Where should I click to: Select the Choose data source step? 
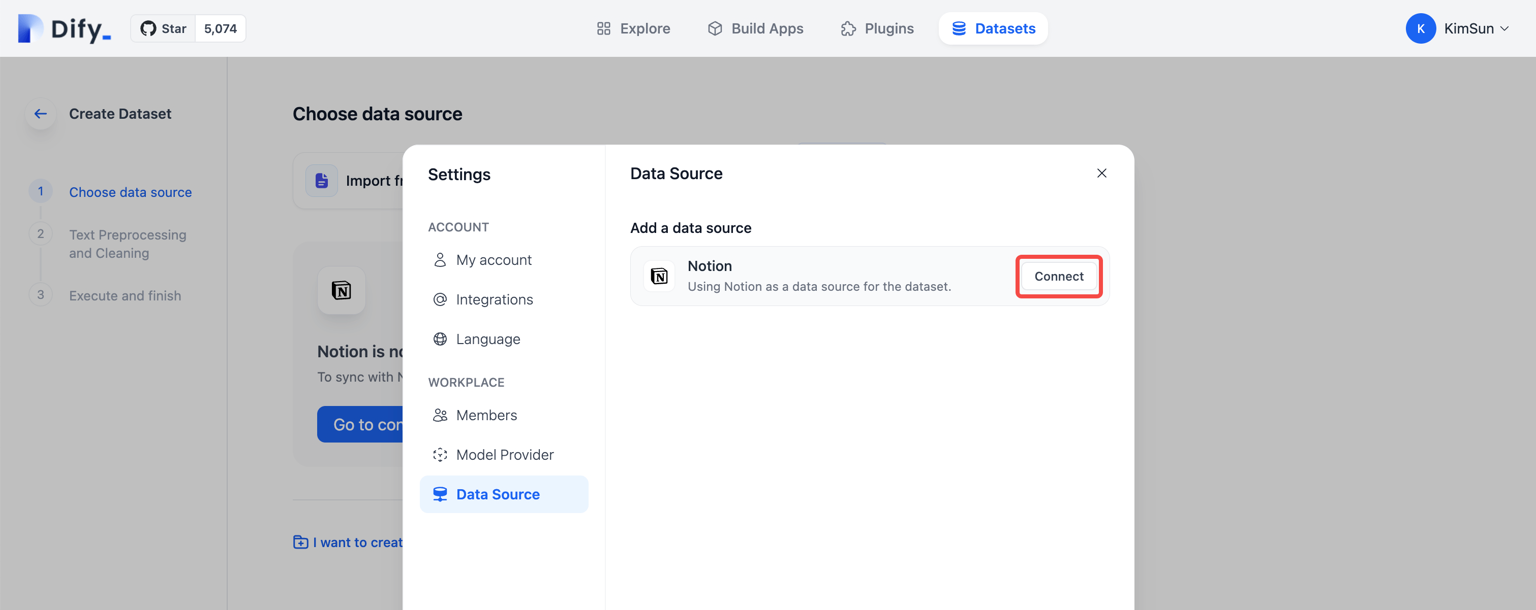(130, 192)
